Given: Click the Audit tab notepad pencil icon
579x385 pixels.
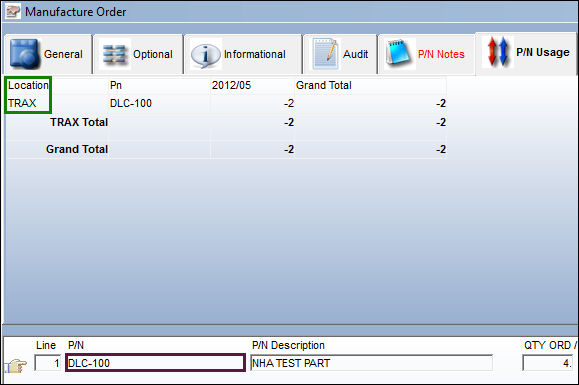Looking at the screenshot, I should pyautogui.click(x=325, y=54).
